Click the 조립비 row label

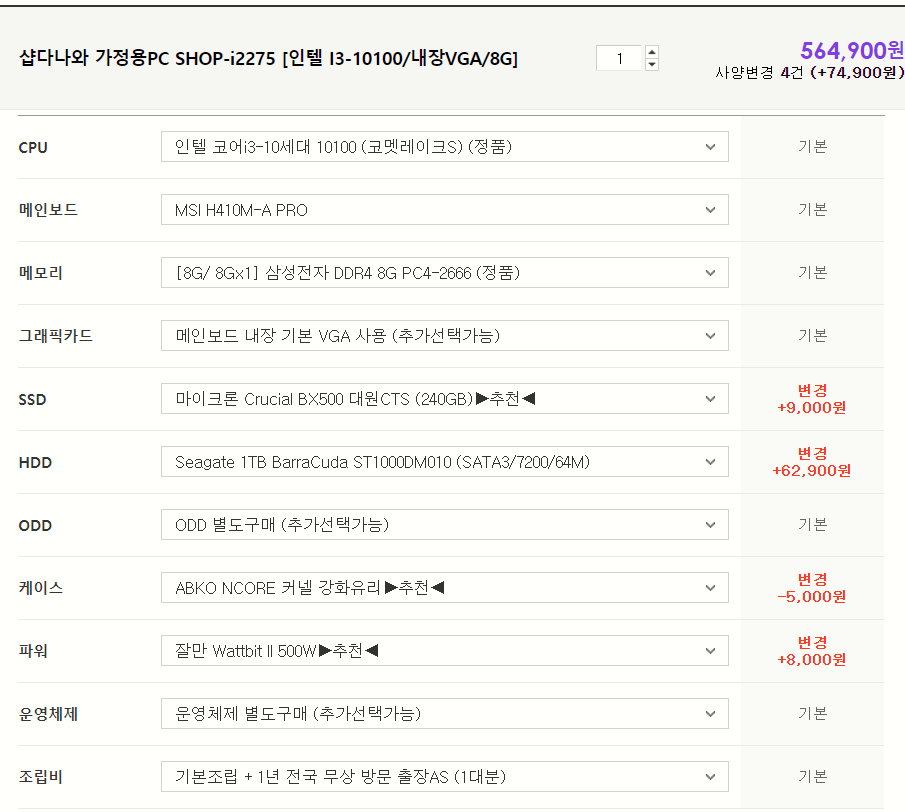pyautogui.click(x=40, y=777)
